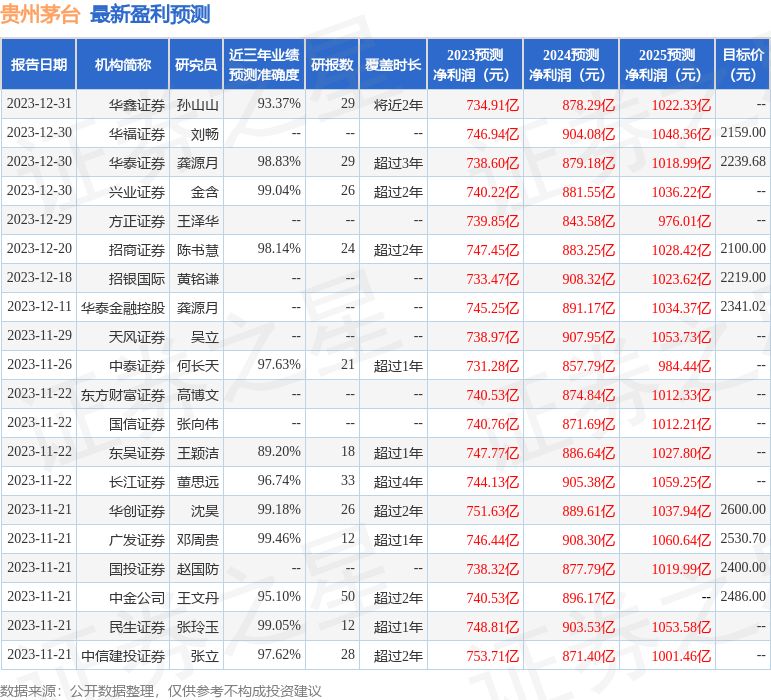Click the 数据来源 footer note

161,691
